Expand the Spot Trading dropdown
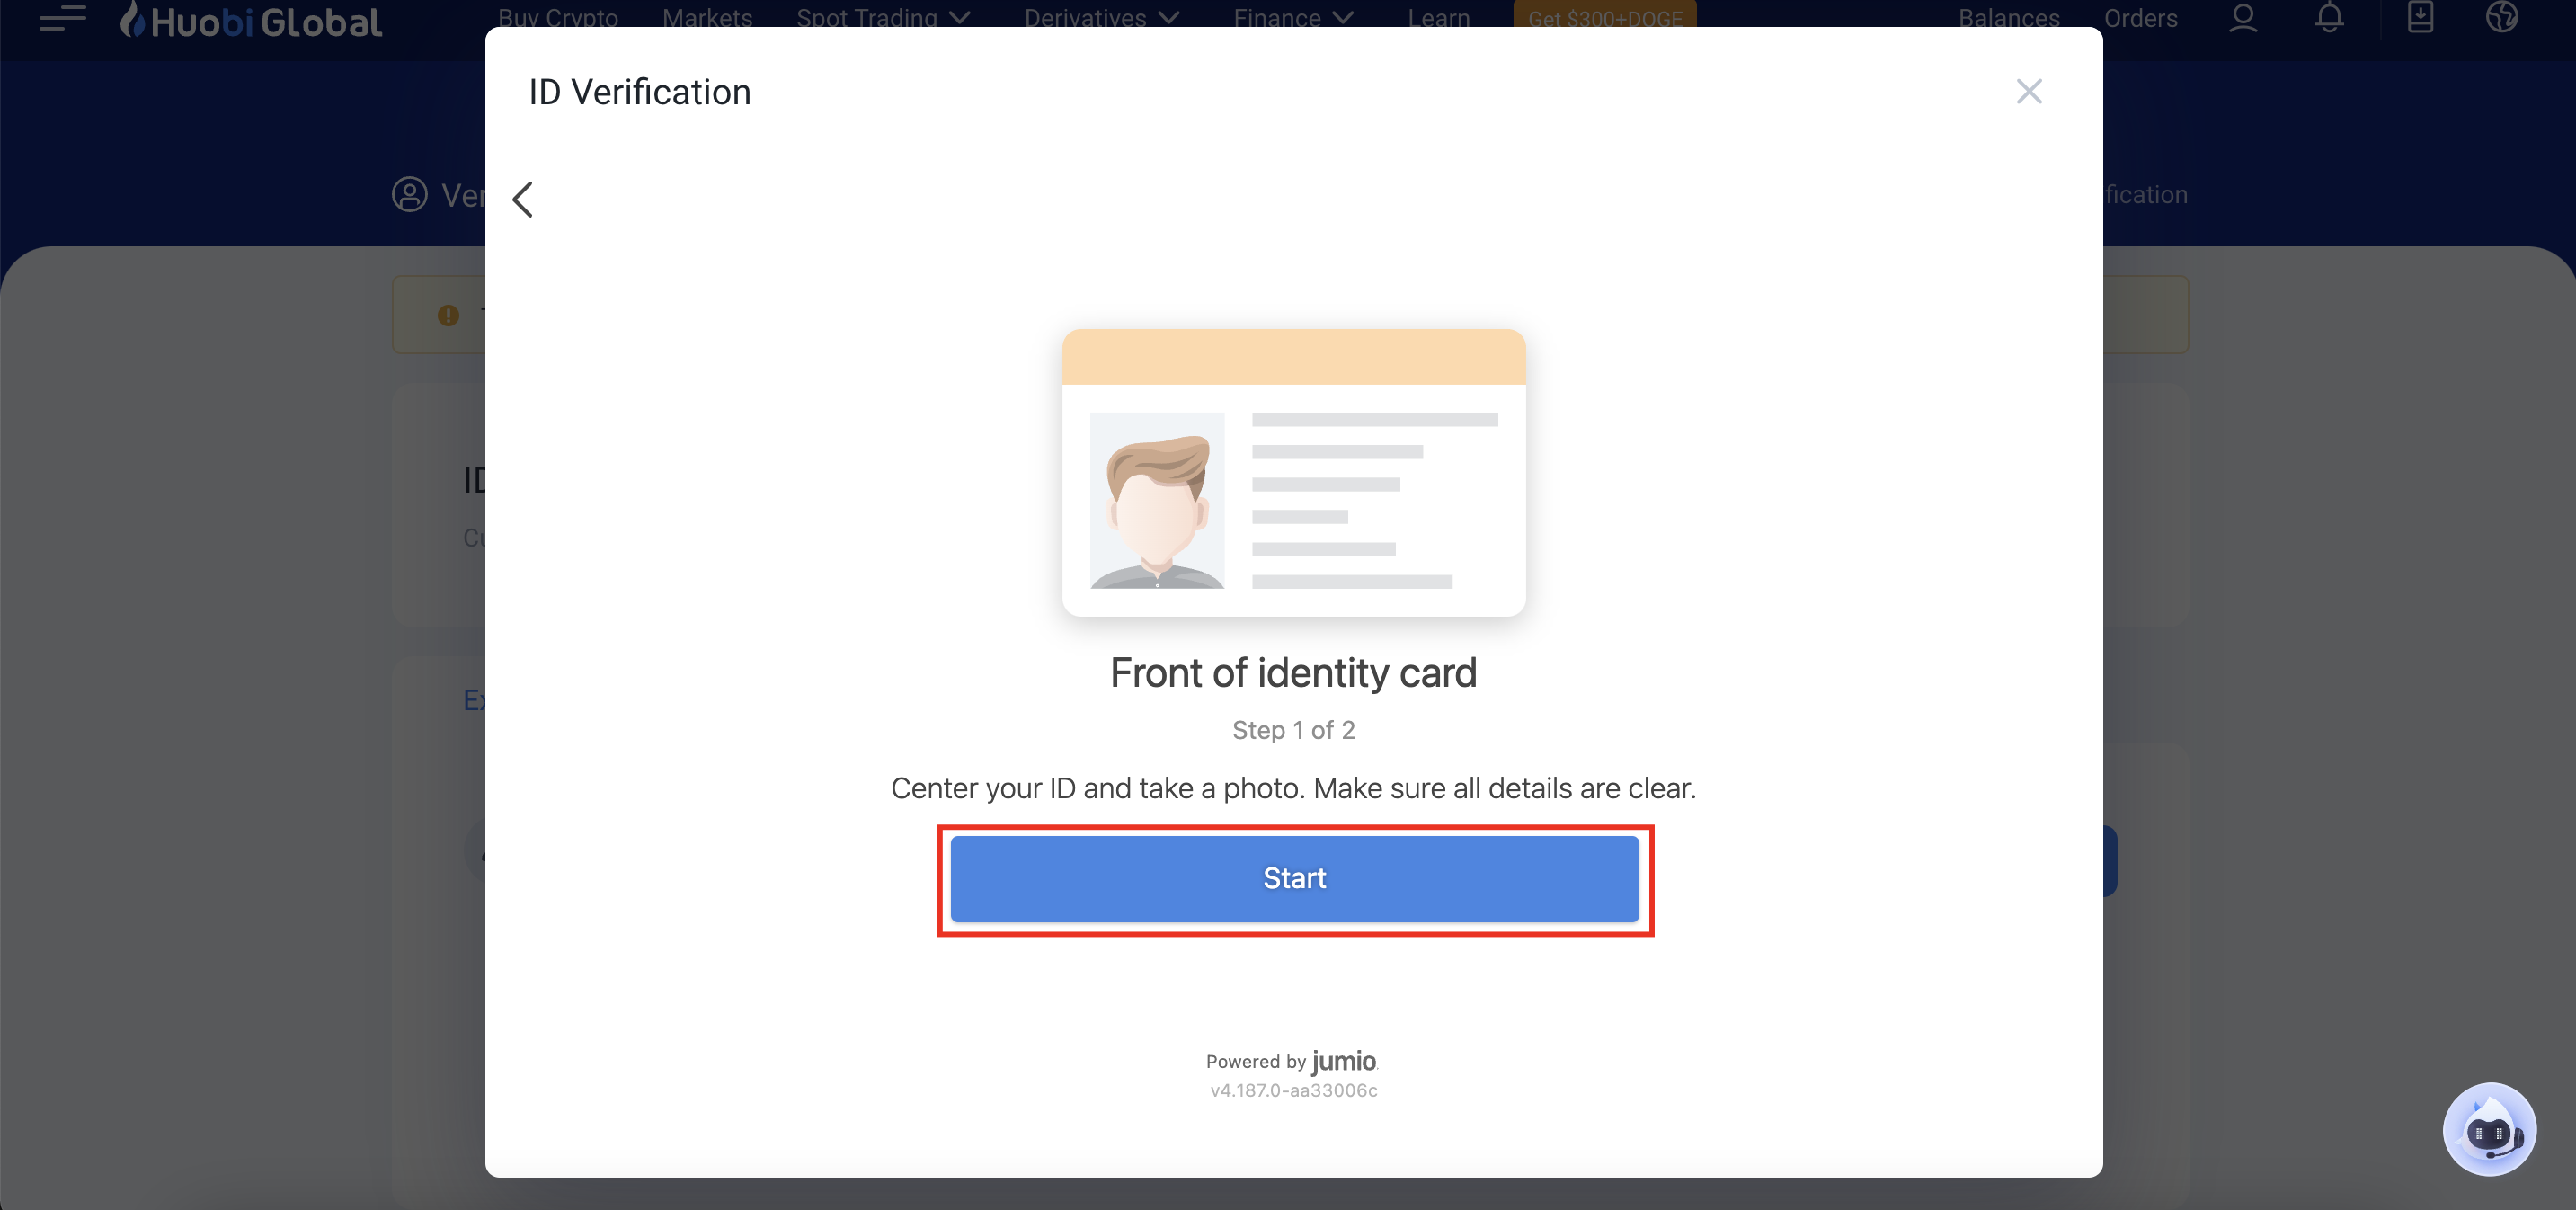Viewport: 2576px width, 1210px height. 883,18
